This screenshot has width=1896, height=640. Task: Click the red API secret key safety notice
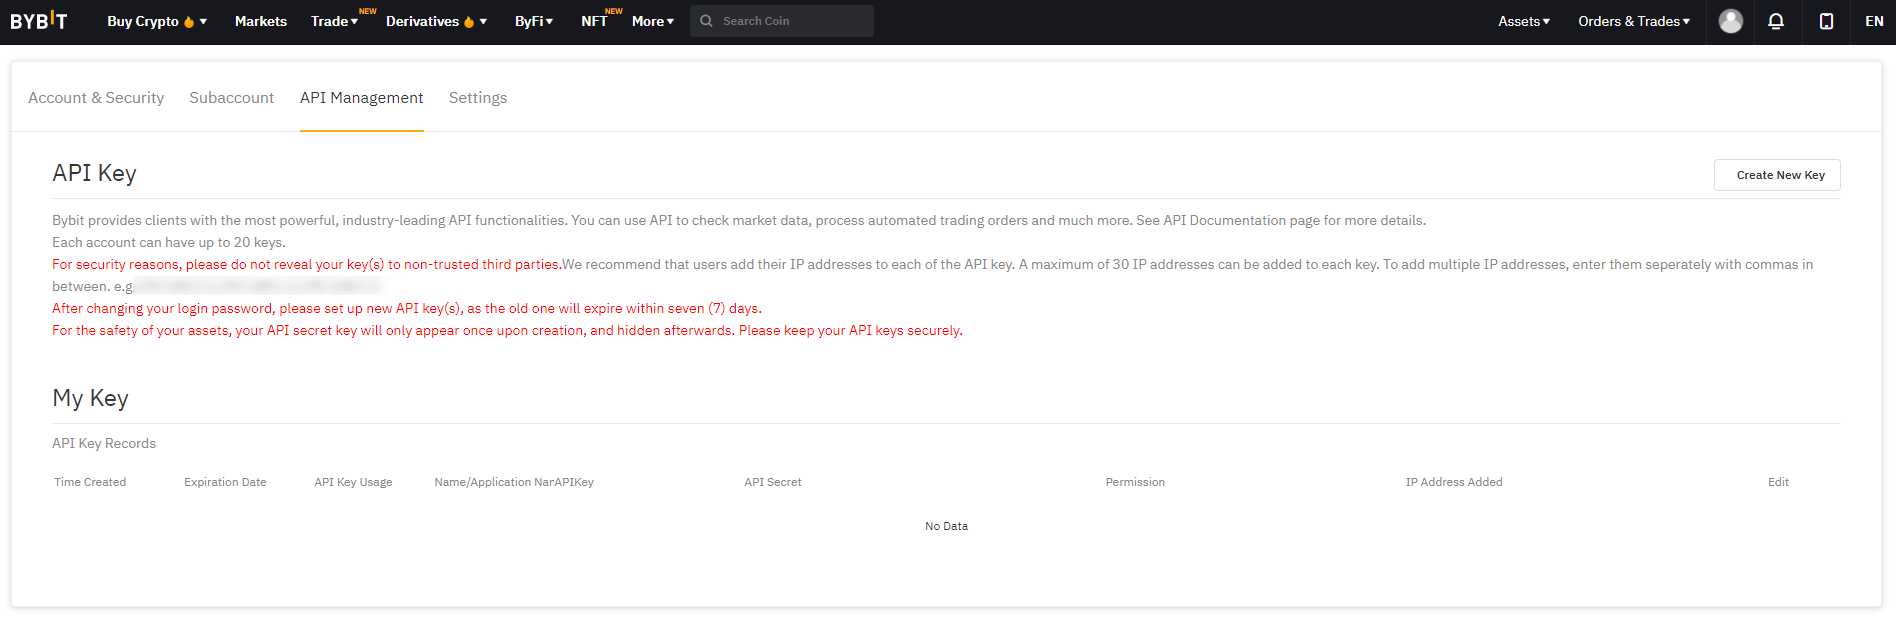[x=507, y=330]
